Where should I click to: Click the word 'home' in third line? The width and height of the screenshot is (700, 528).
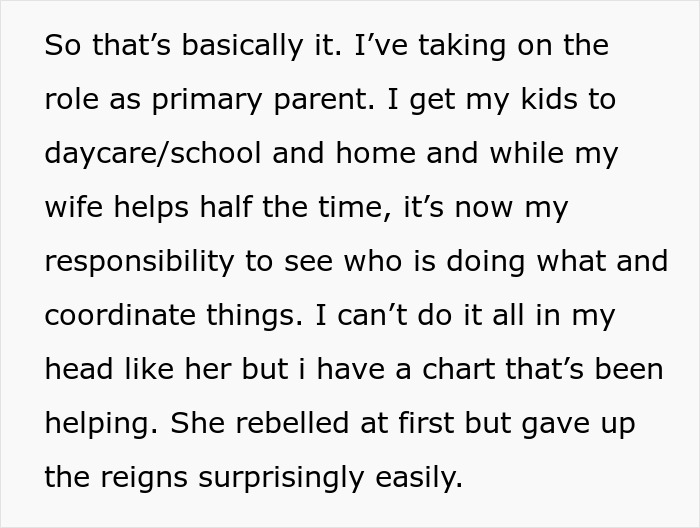[375, 154]
